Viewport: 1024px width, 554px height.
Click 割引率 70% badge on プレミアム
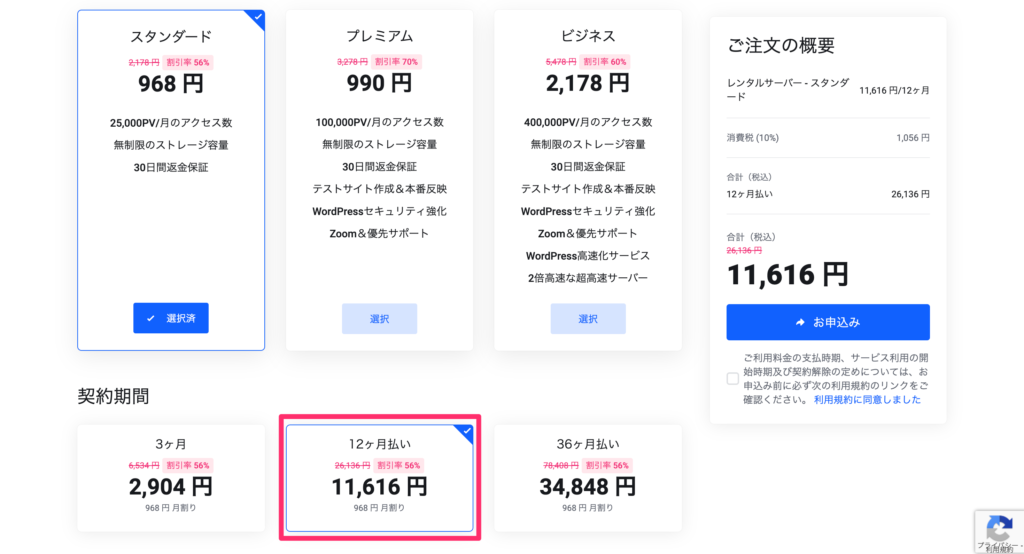(396, 62)
